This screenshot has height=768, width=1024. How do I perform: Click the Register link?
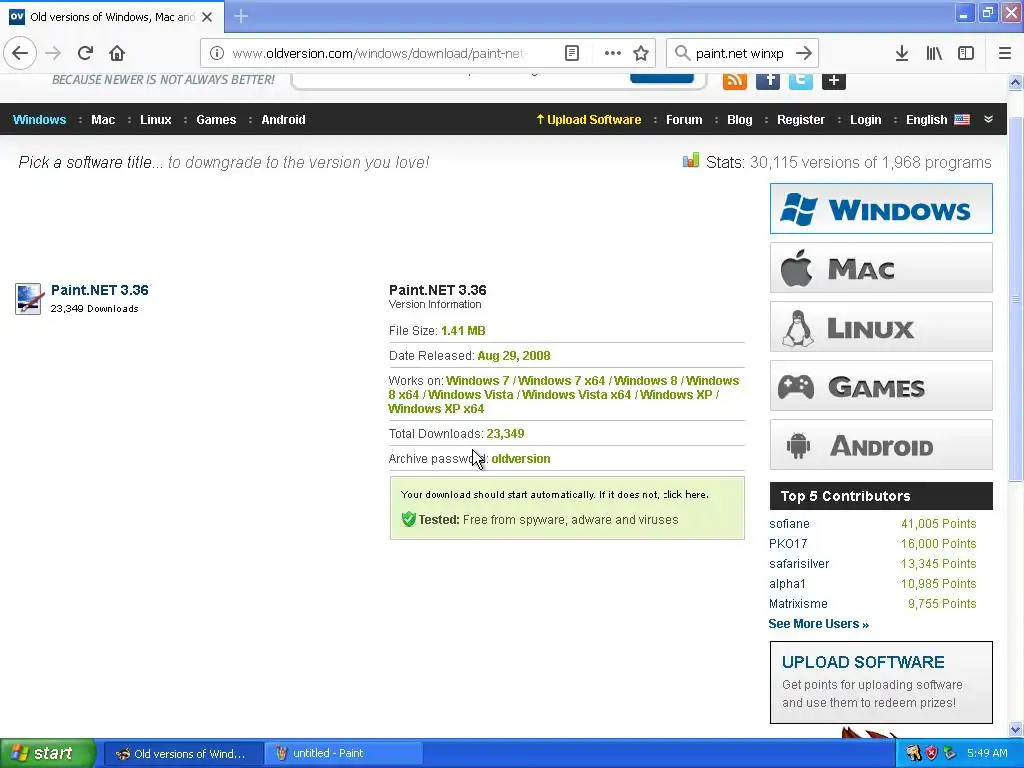tap(801, 120)
